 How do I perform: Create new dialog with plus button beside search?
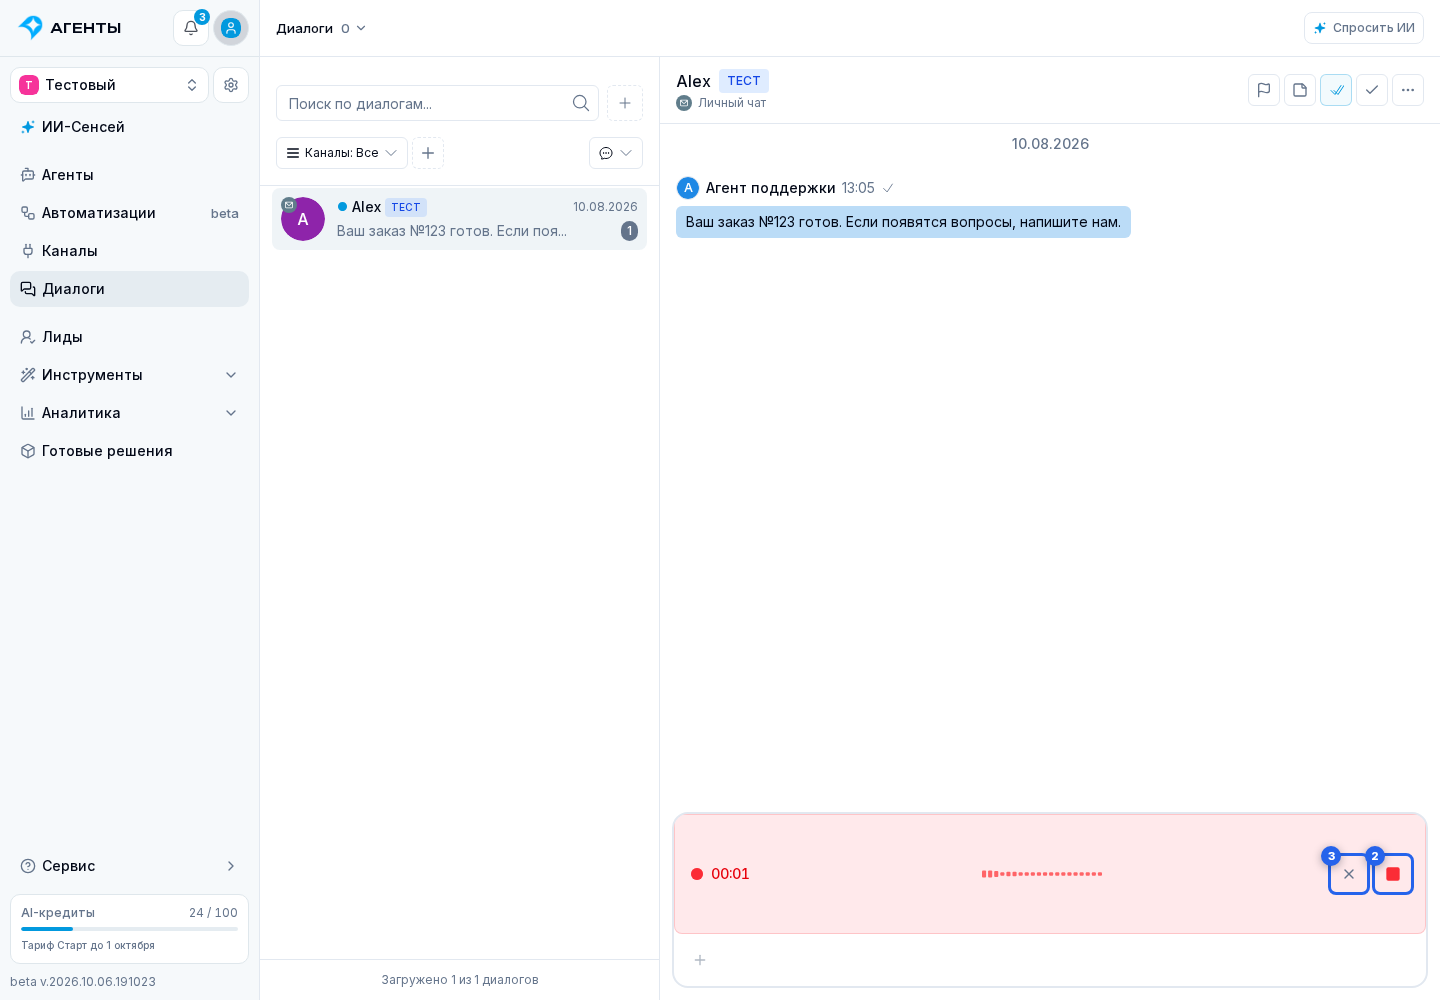coord(625,103)
